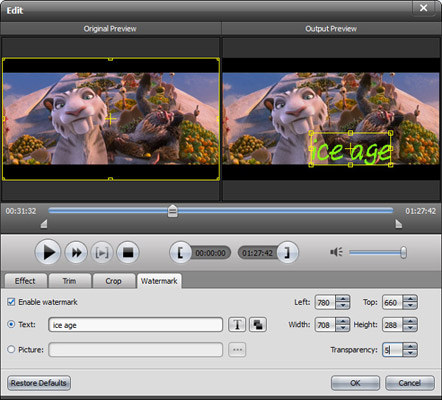Open the text font settings T icon

237,324
